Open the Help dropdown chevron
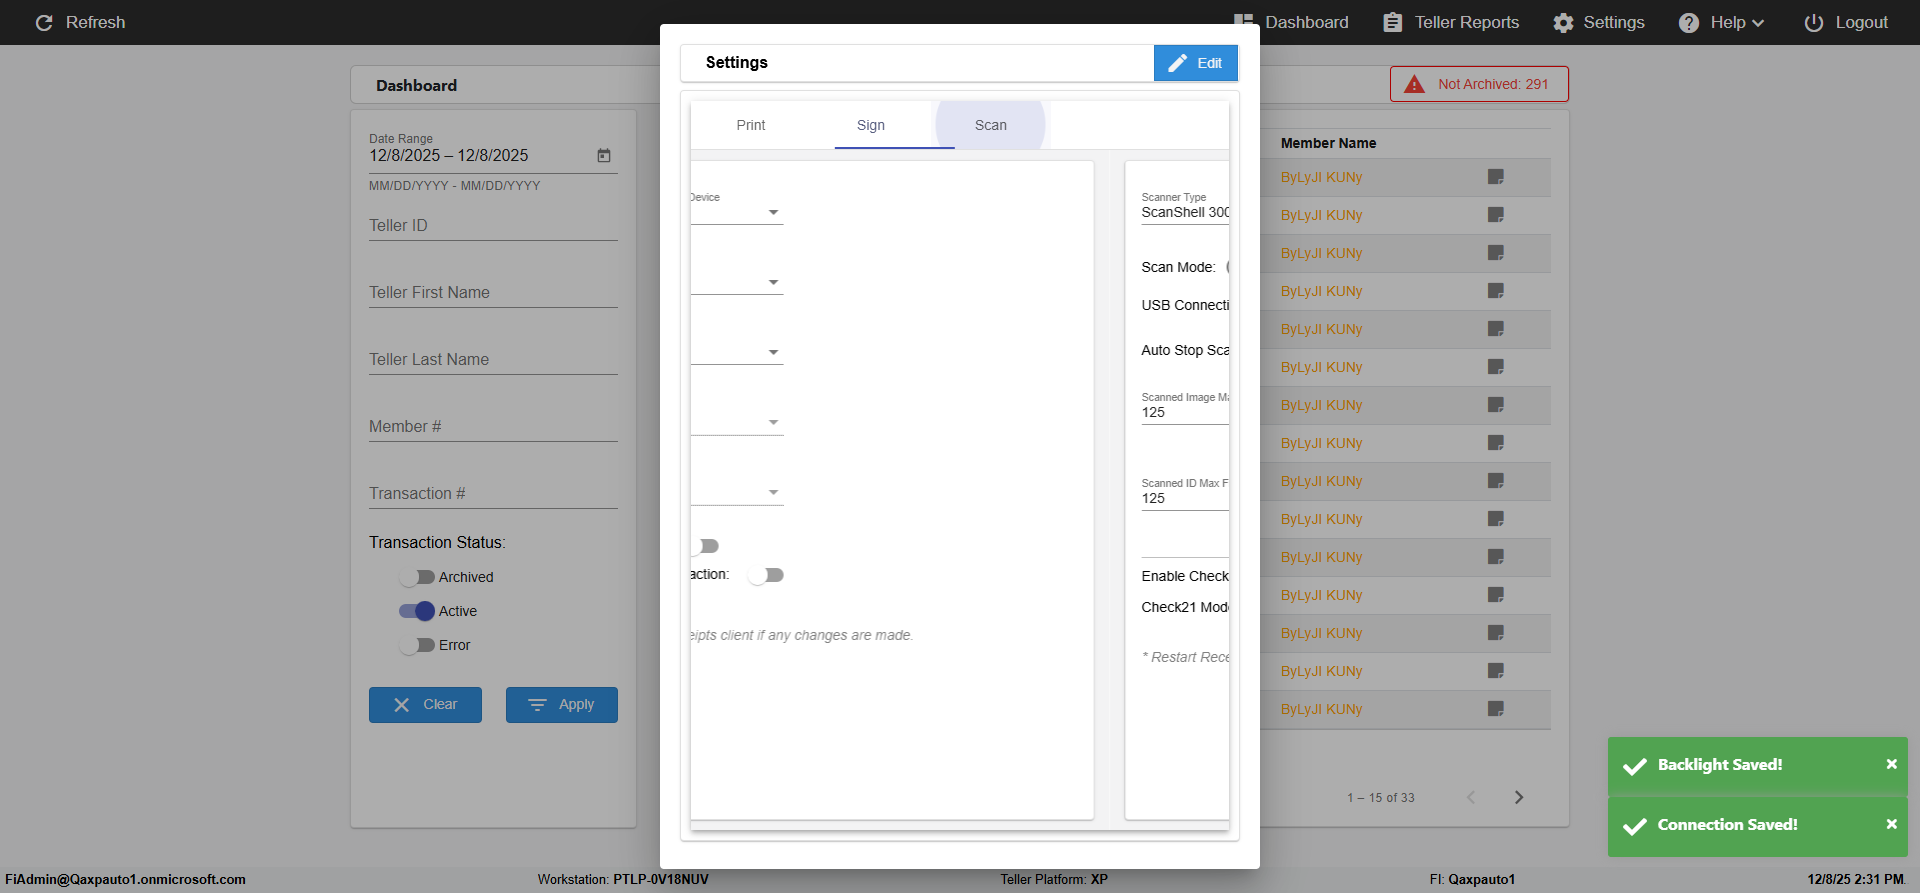Screen dimensions: 1920x893 coord(1758,23)
